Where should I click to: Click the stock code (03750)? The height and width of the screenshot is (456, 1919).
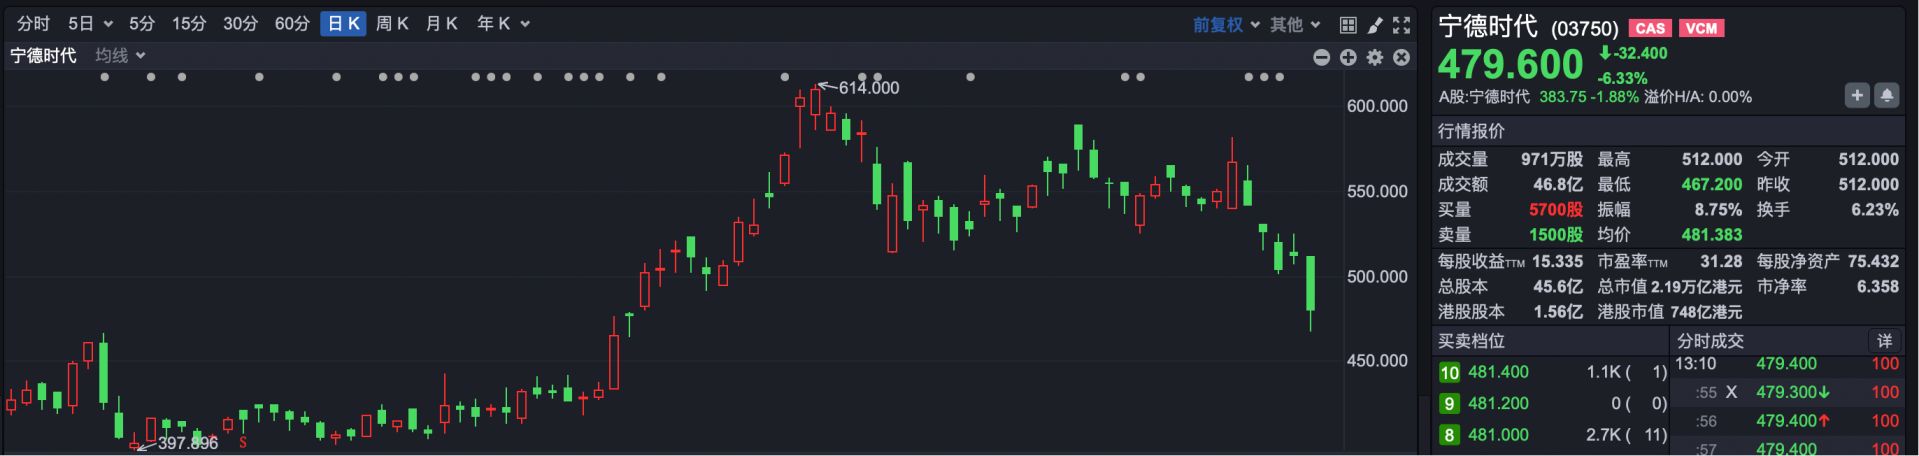click(1584, 29)
